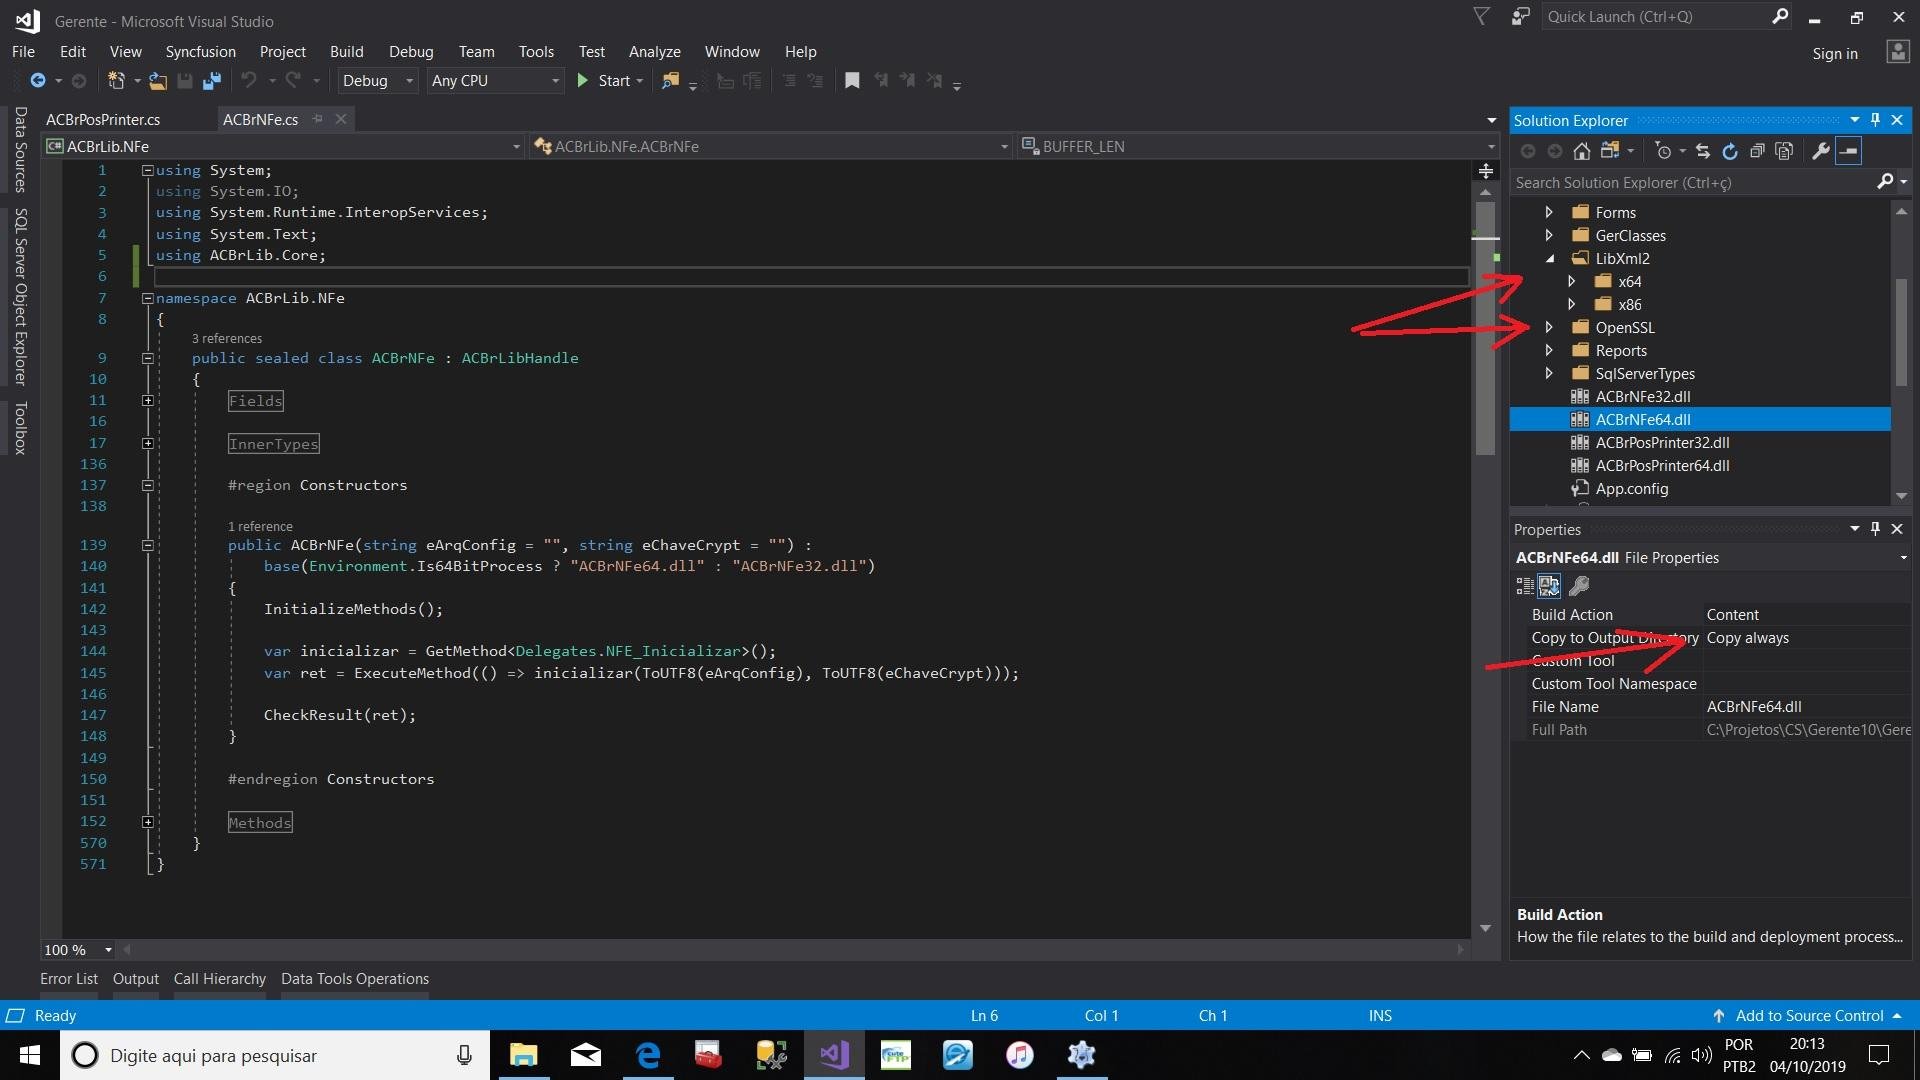Collapse the Constructors region at line 137
1920x1080 pixels.
click(147, 486)
